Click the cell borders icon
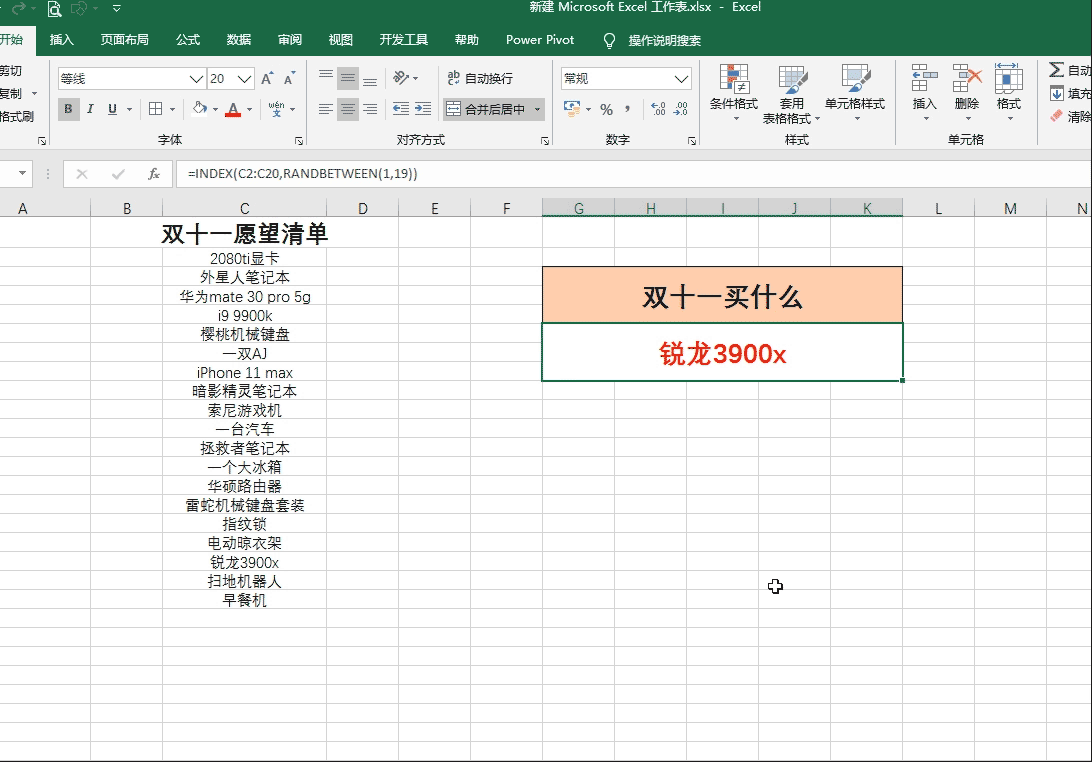 [155, 109]
